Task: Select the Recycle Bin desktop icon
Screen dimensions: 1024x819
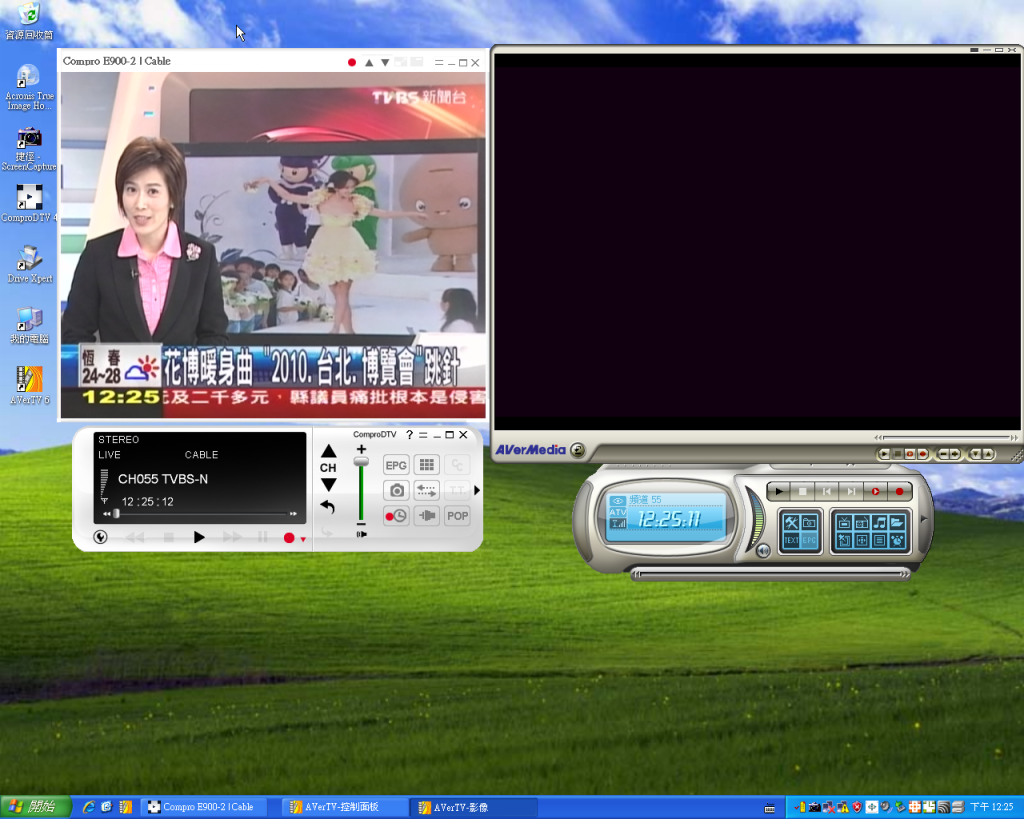Action: coord(29,21)
